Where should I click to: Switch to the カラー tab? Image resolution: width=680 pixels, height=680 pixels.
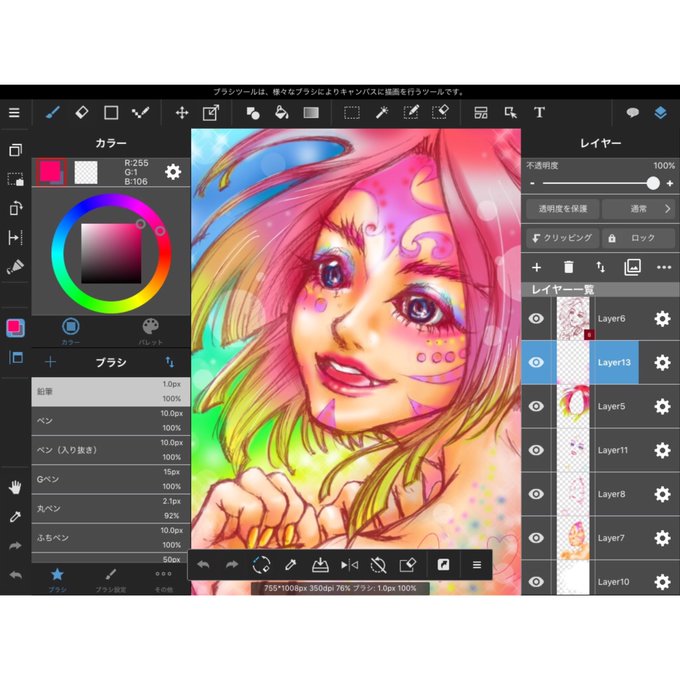pyautogui.click(x=71, y=331)
